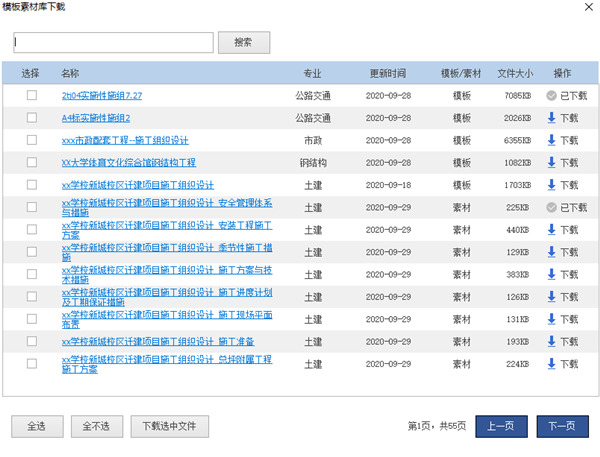
Task: Check the box for 2h04实施性施组7.27
Action: point(32,95)
